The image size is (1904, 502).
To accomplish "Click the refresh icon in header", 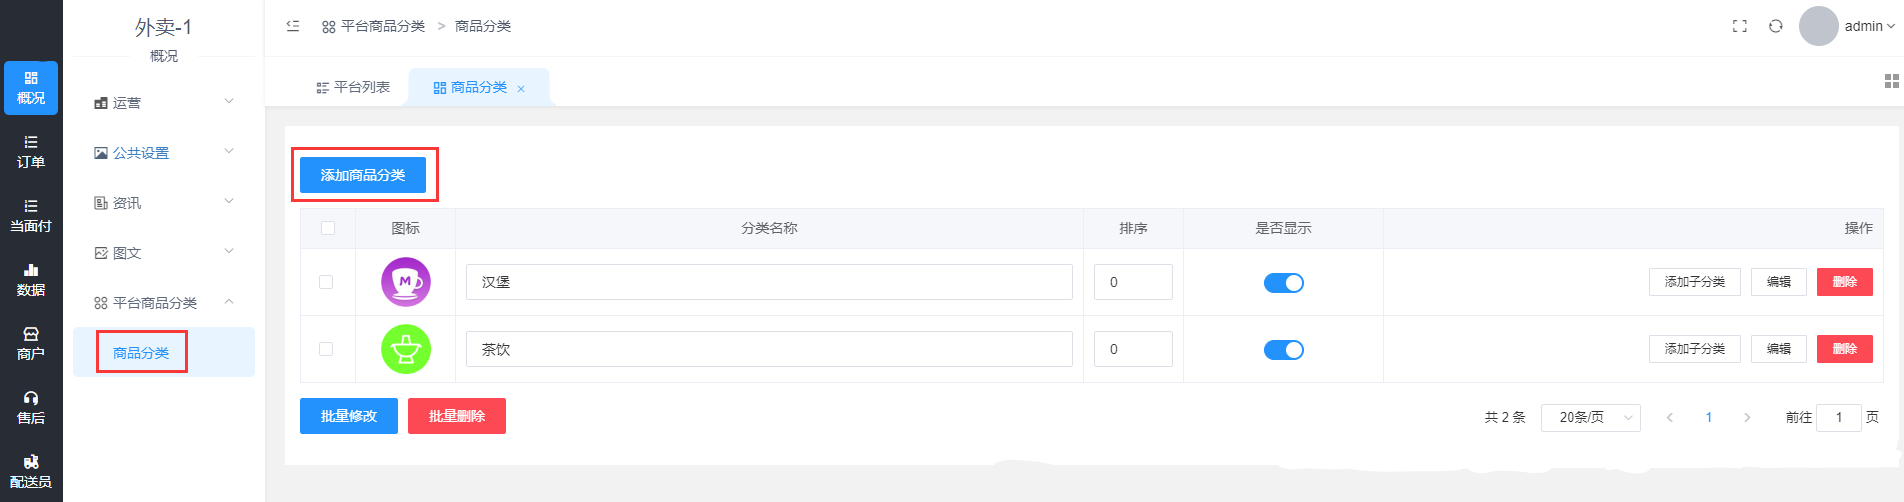I will (x=1776, y=26).
